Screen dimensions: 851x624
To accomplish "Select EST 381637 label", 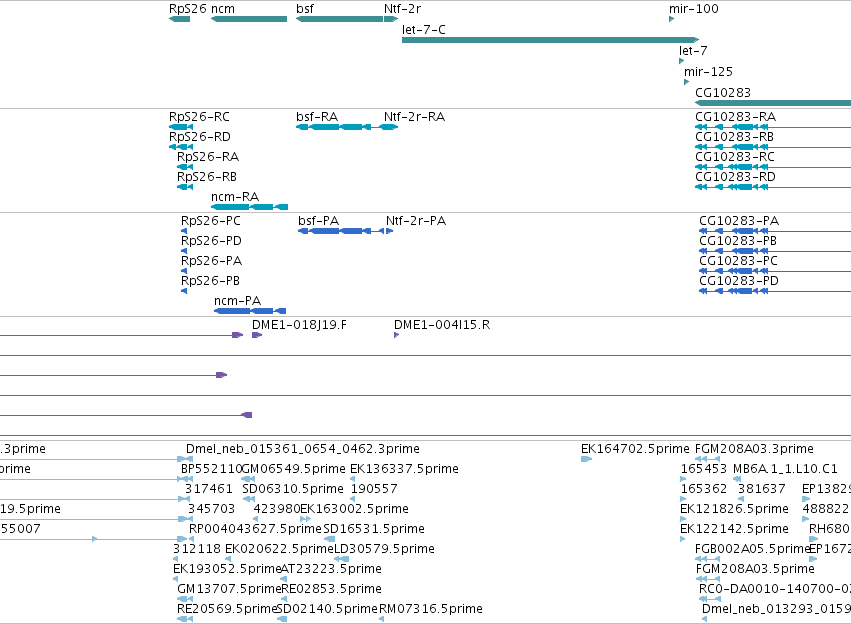I will (762, 489).
